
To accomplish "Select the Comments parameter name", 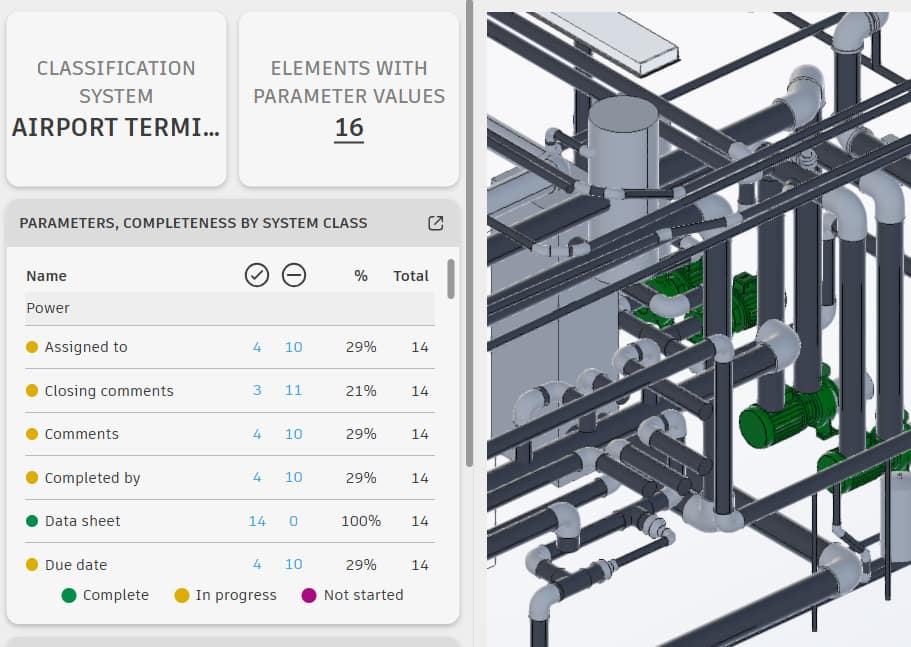I will coord(82,434).
